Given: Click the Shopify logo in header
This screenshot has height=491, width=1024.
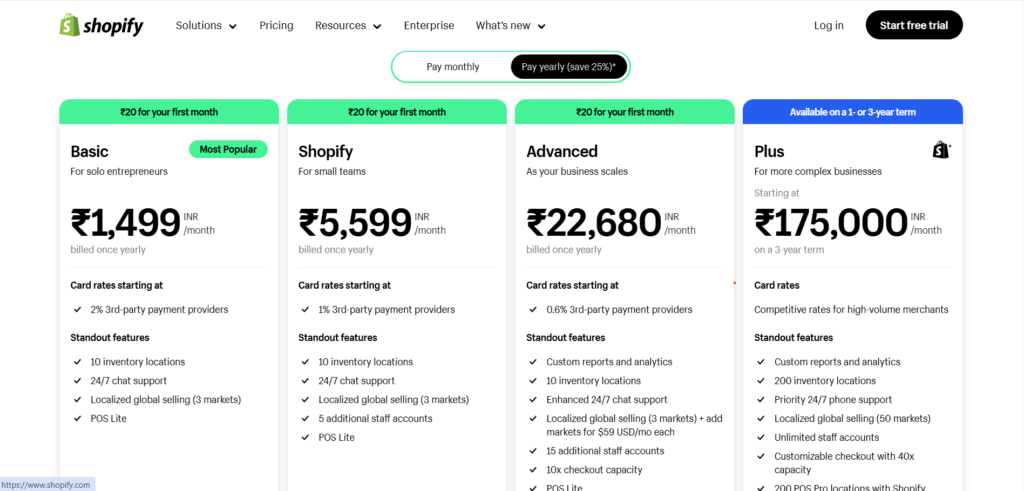Looking at the screenshot, I should [x=101, y=25].
